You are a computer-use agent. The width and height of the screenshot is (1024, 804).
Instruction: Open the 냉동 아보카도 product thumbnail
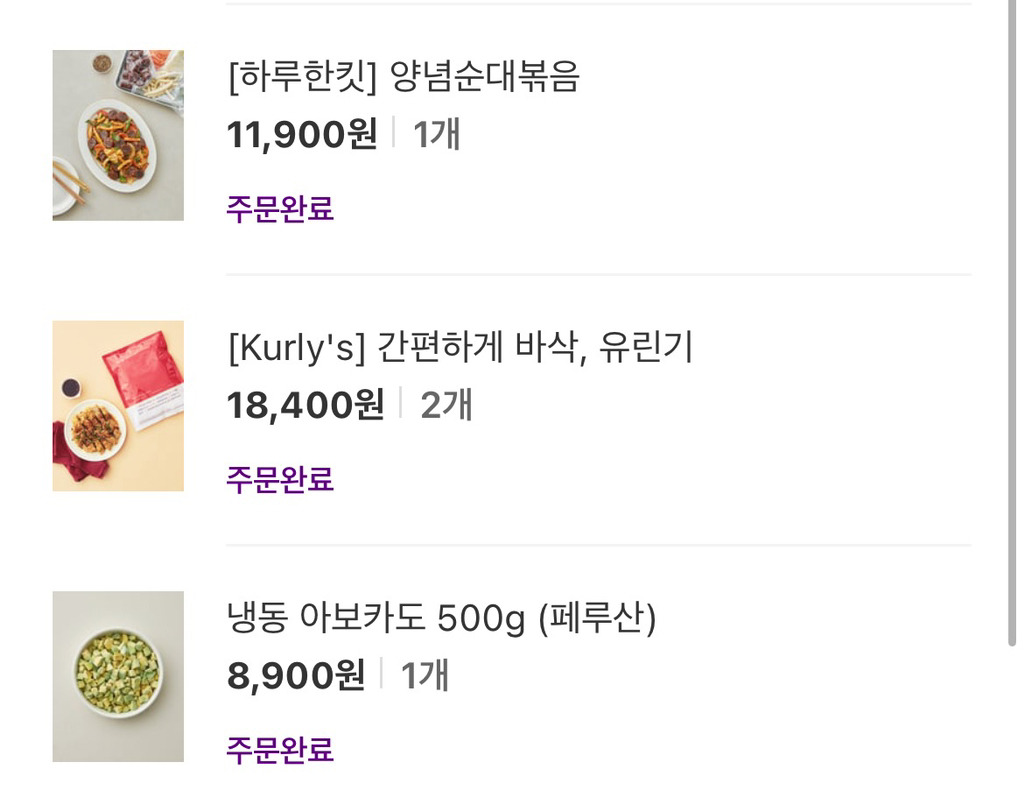coord(118,677)
